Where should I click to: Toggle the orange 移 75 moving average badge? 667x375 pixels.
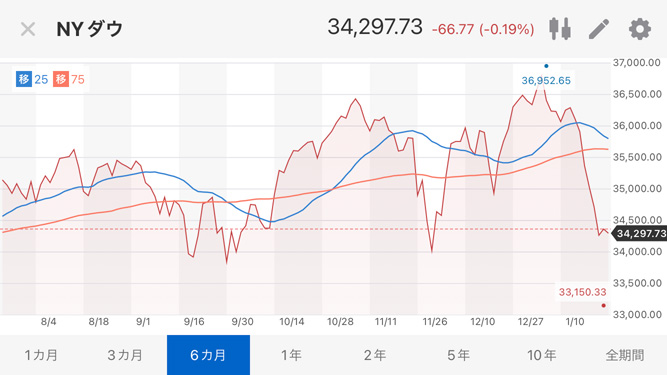[x=69, y=80]
